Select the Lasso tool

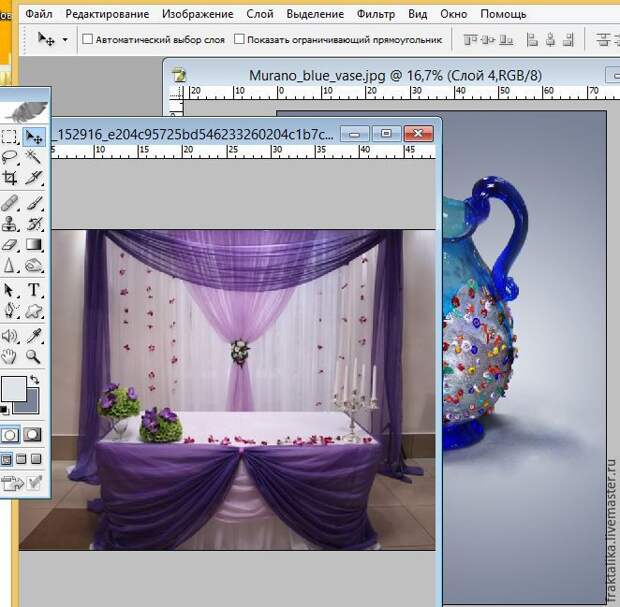pos(9,157)
